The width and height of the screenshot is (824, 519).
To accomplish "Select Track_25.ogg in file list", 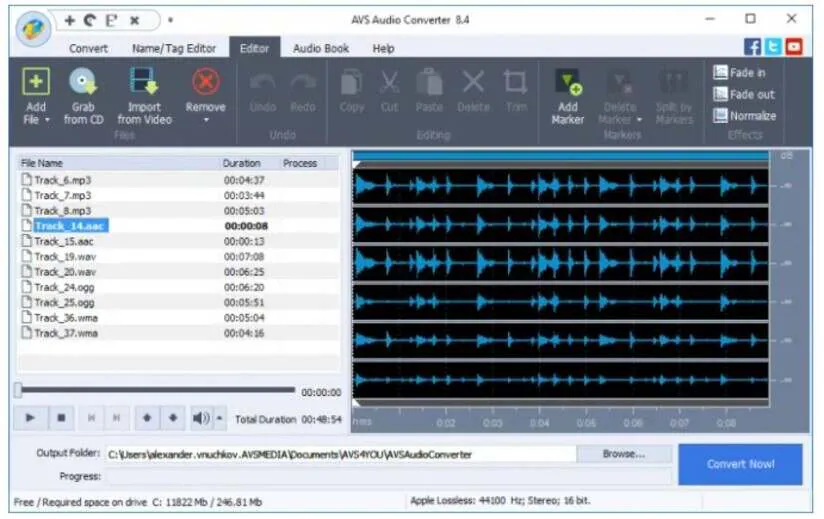I will (x=178, y=303).
